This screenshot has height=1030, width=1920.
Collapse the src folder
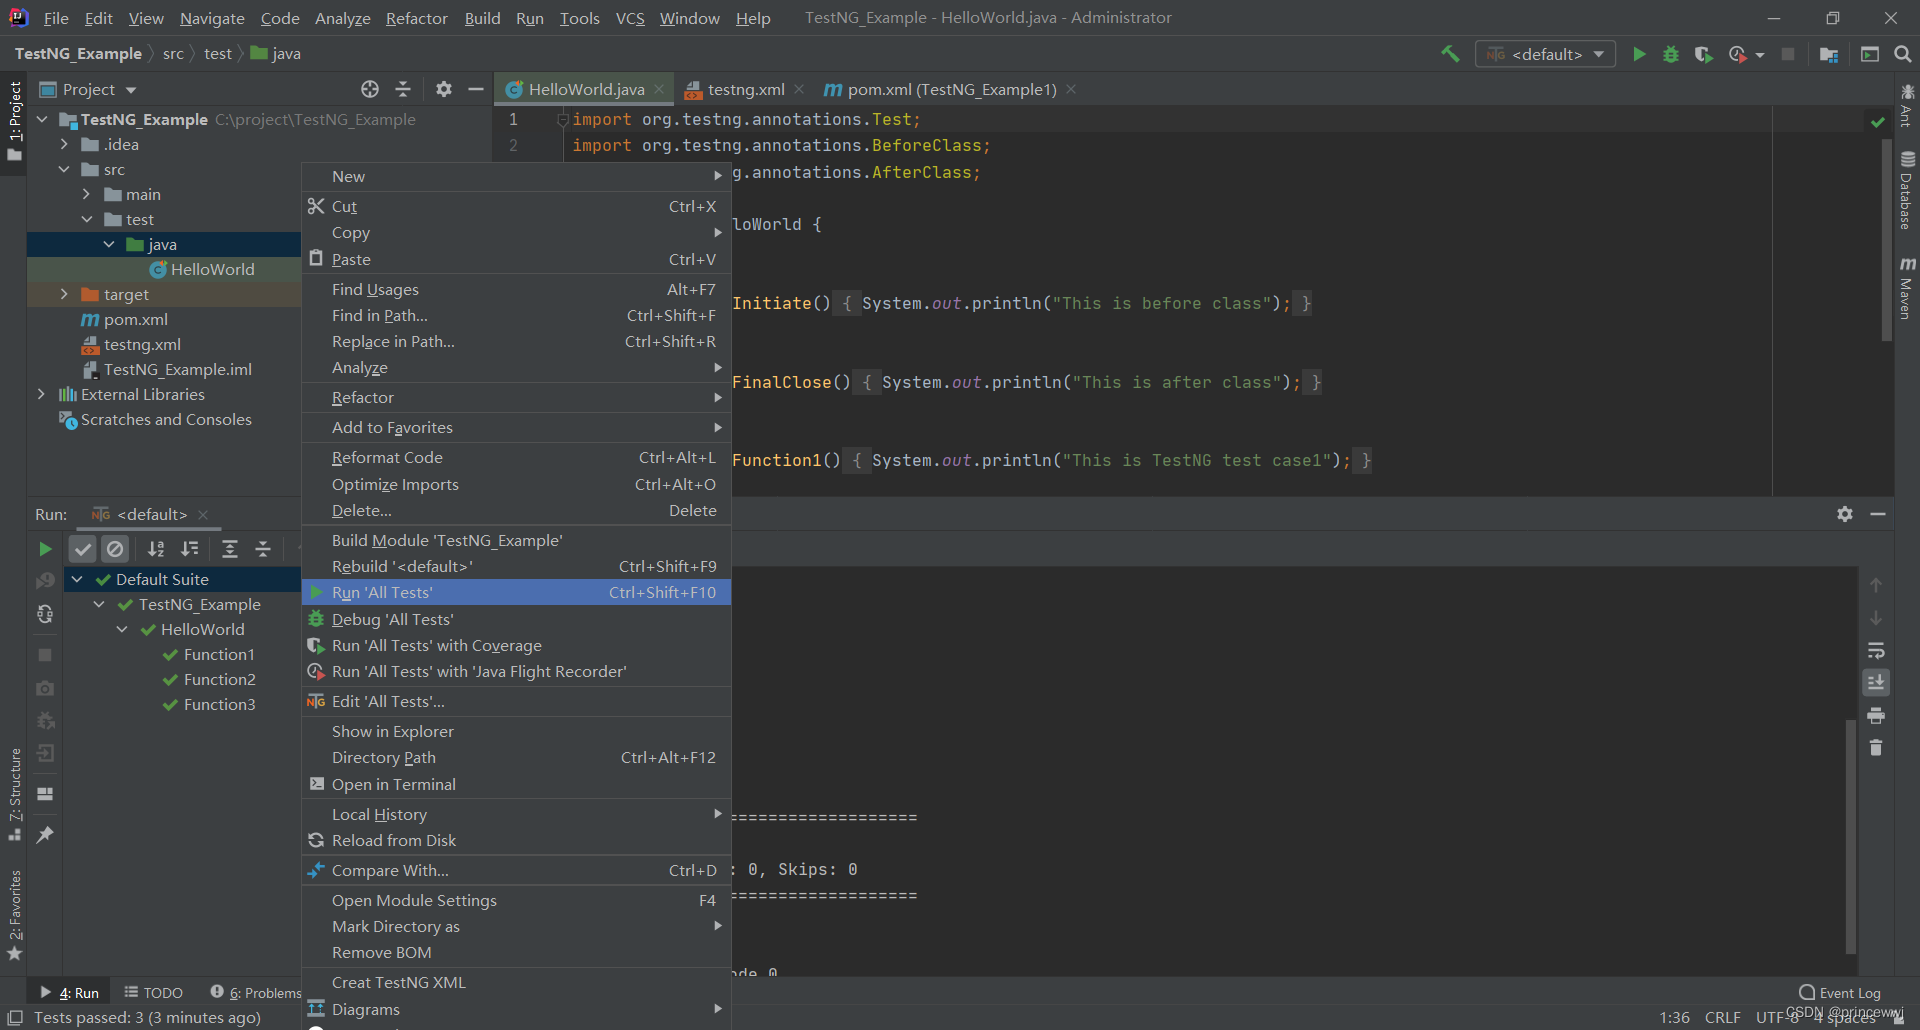(x=64, y=169)
